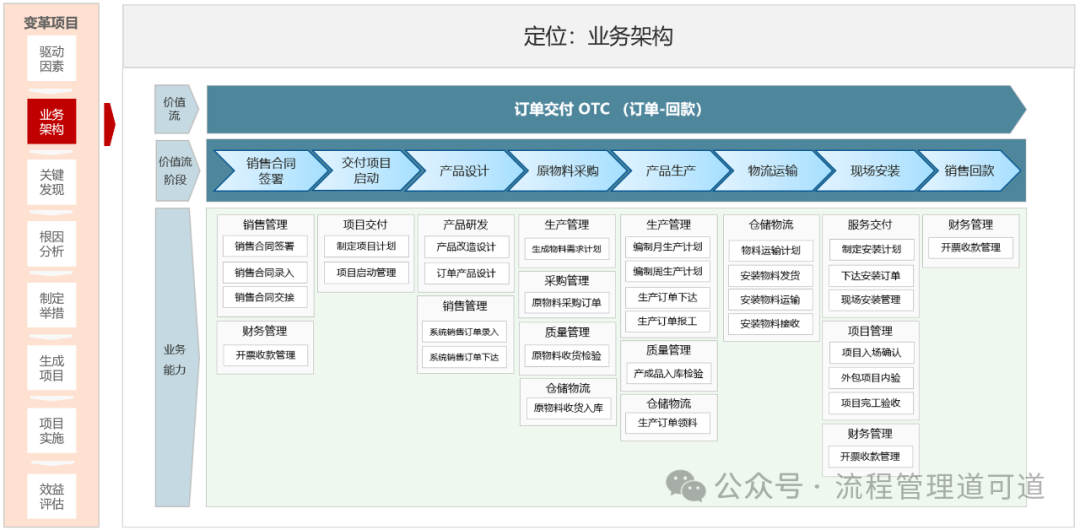Open the 效益评估 sidebar step
This screenshot has height=530, width=1080.
click(52, 496)
